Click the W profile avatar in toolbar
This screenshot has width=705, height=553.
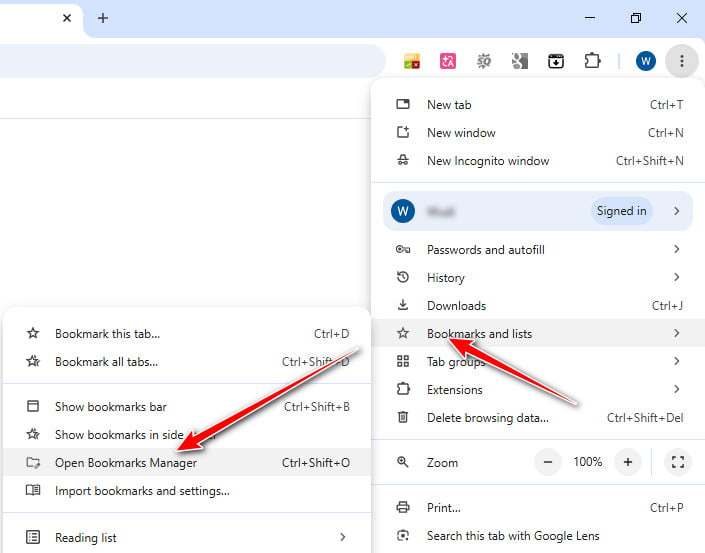pos(646,61)
